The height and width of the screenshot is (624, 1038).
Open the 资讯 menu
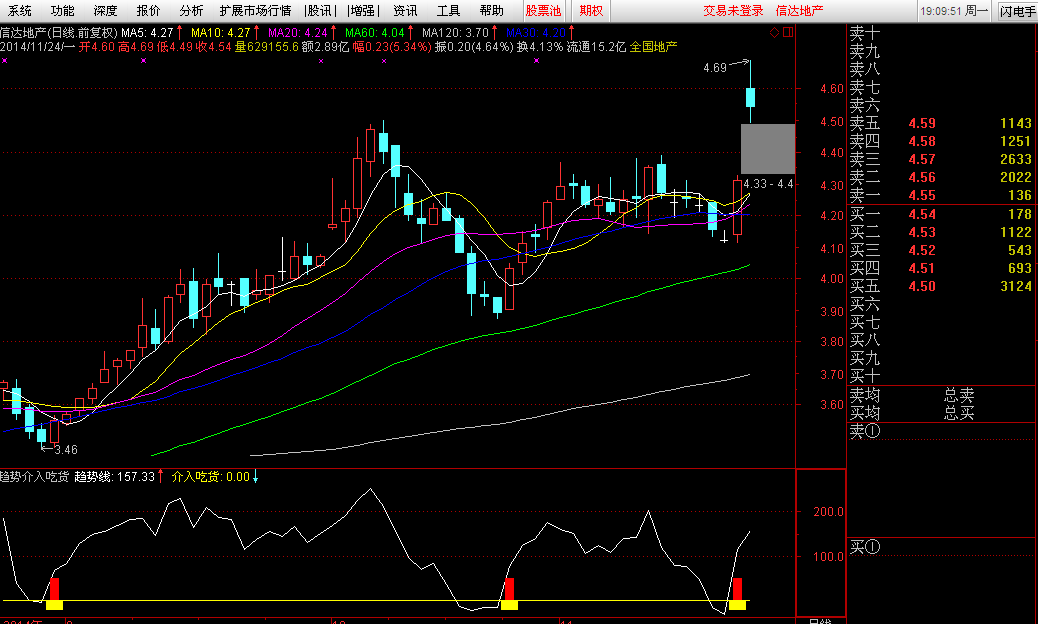pos(405,11)
